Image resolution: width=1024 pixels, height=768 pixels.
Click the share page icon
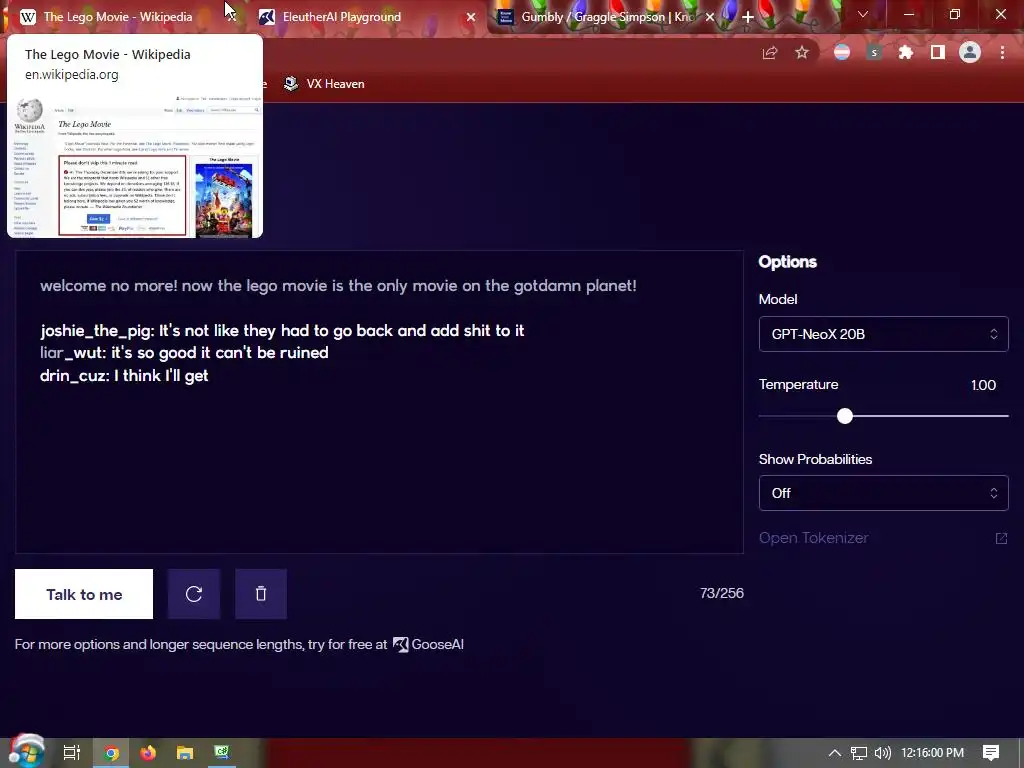(770, 53)
